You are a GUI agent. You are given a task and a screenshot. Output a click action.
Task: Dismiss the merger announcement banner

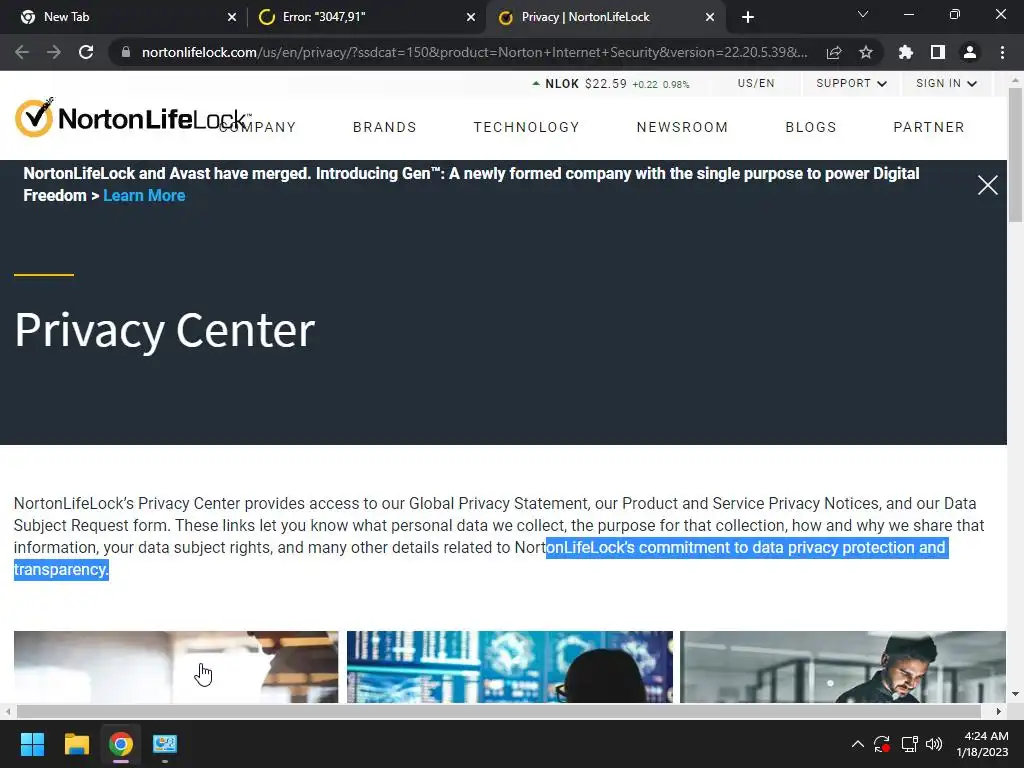(987, 185)
